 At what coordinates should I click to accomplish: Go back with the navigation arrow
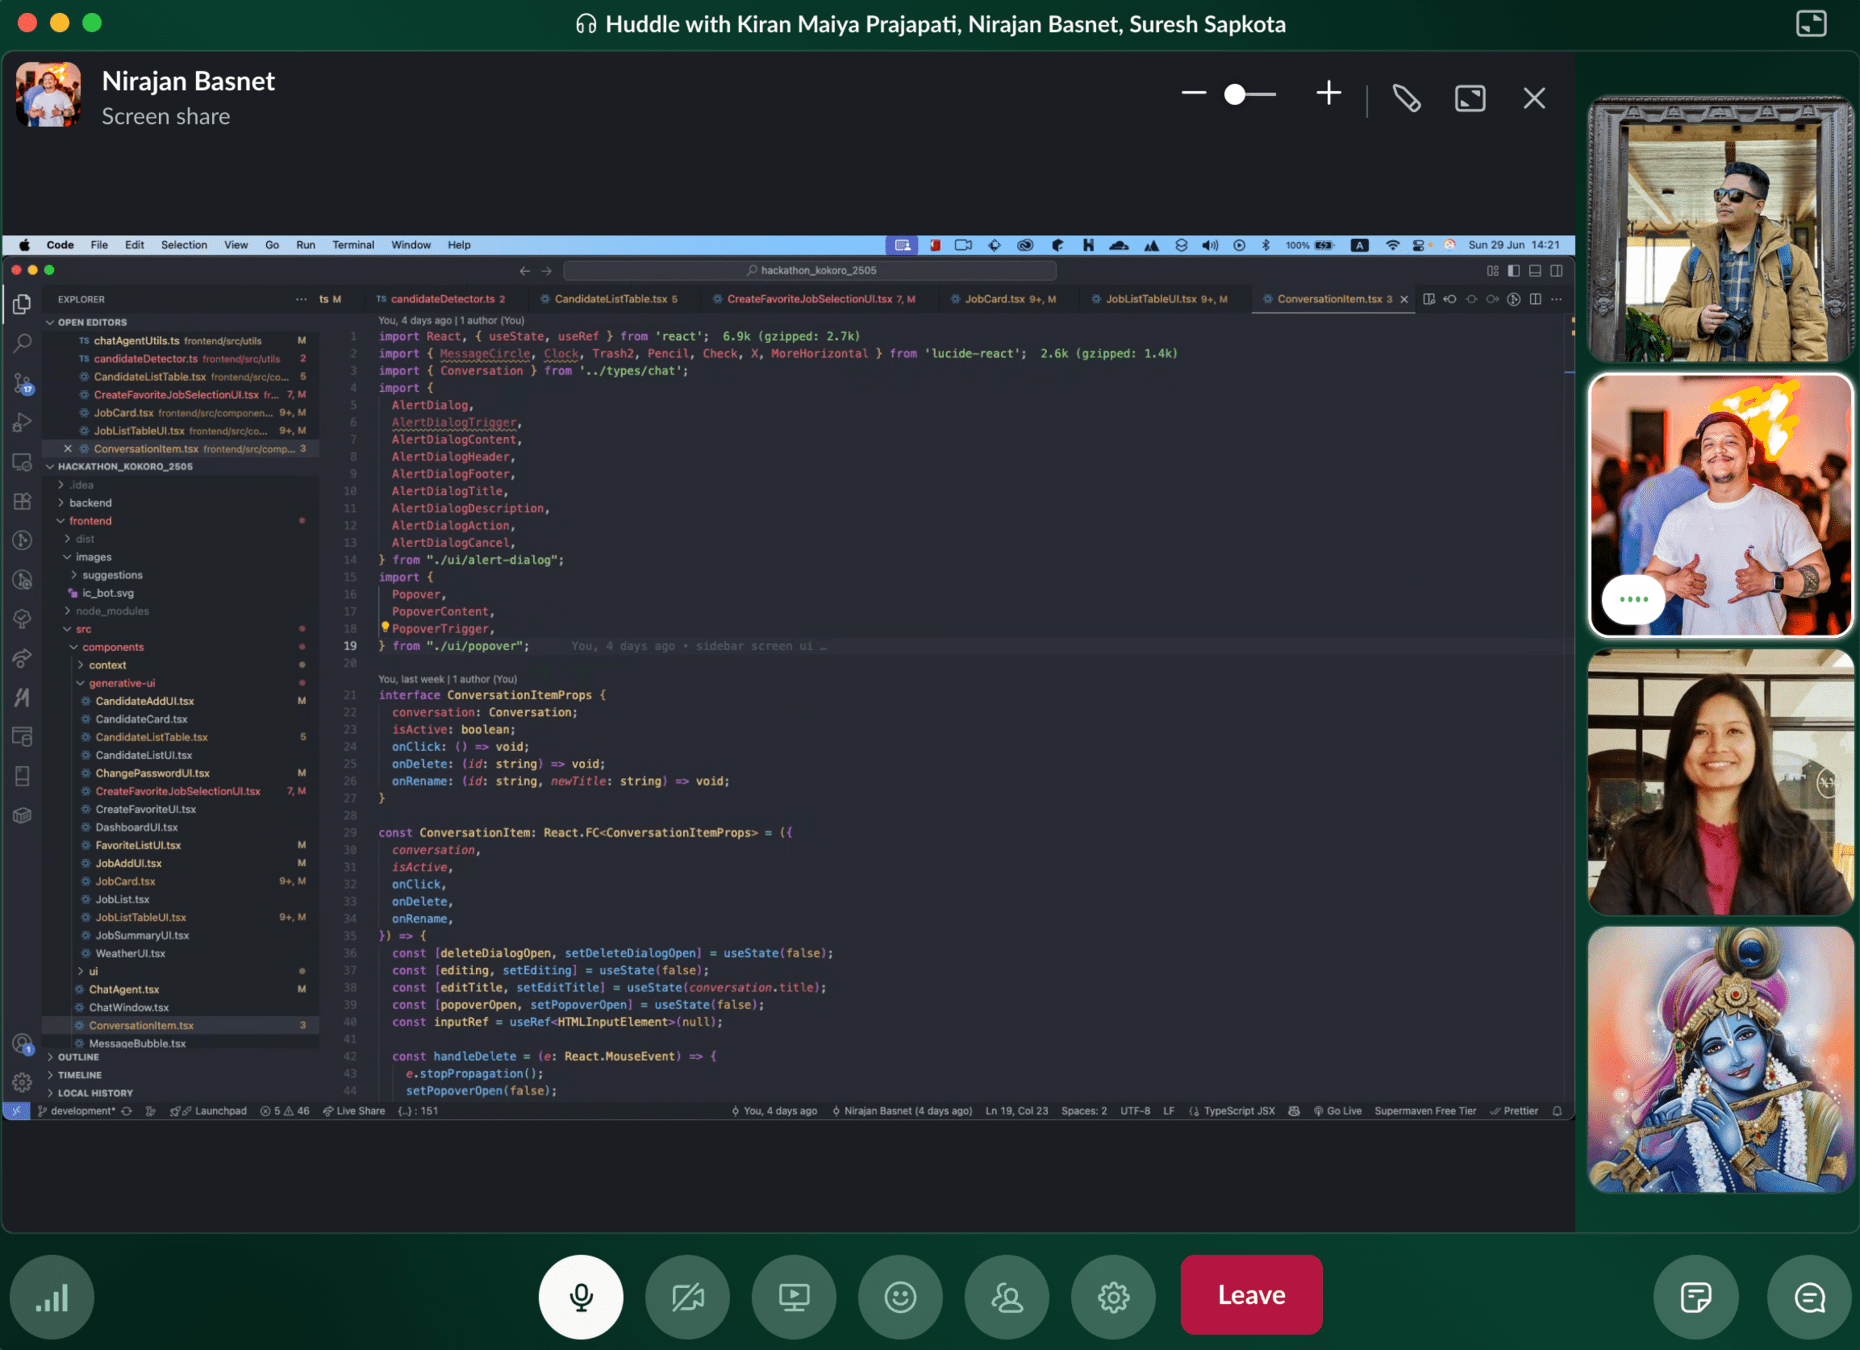524,270
